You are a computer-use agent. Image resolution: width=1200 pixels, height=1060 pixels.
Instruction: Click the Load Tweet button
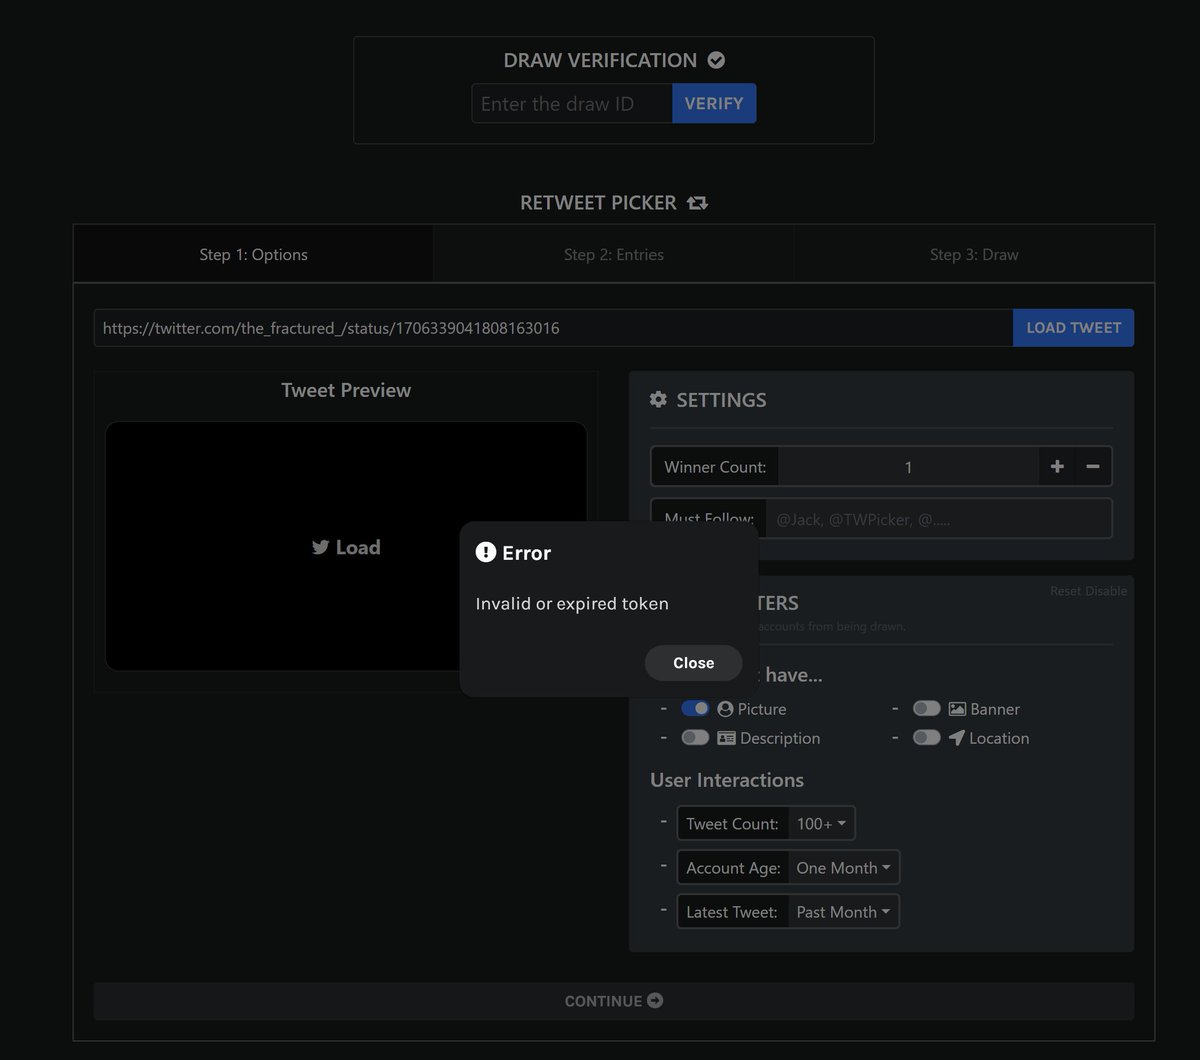pyautogui.click(x=1073, y=327)
